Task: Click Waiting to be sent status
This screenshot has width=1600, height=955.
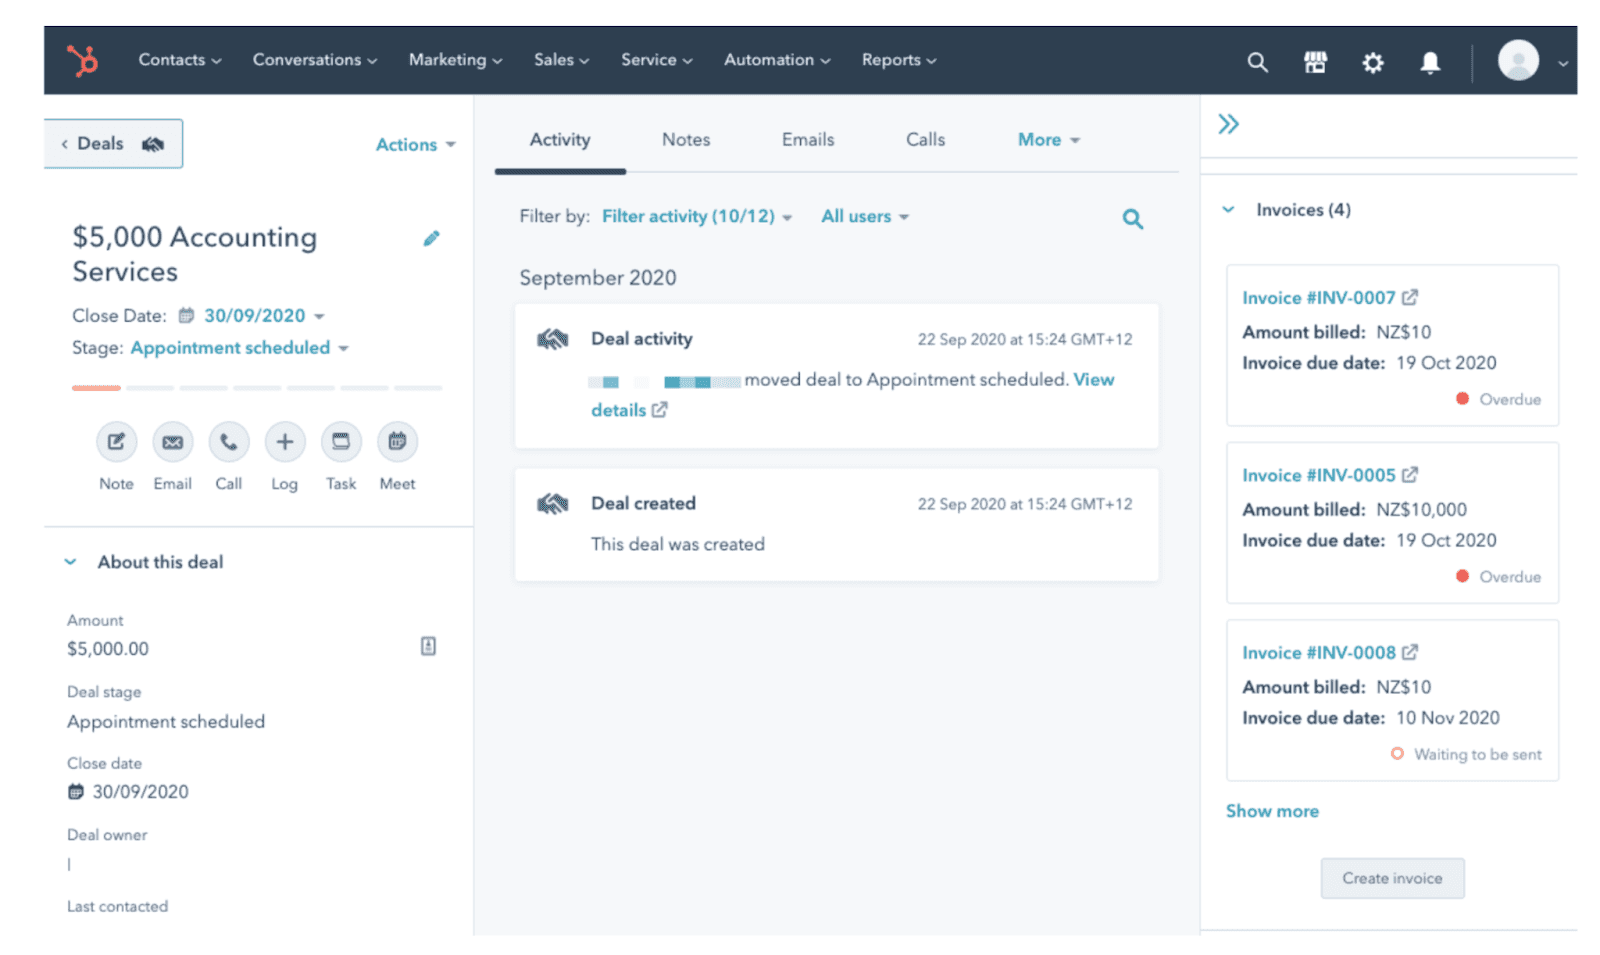Action: (x=1466, y=754)
